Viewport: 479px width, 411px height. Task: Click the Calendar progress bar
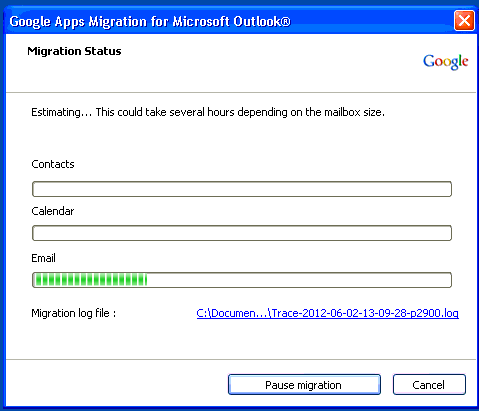coord(242,233)
